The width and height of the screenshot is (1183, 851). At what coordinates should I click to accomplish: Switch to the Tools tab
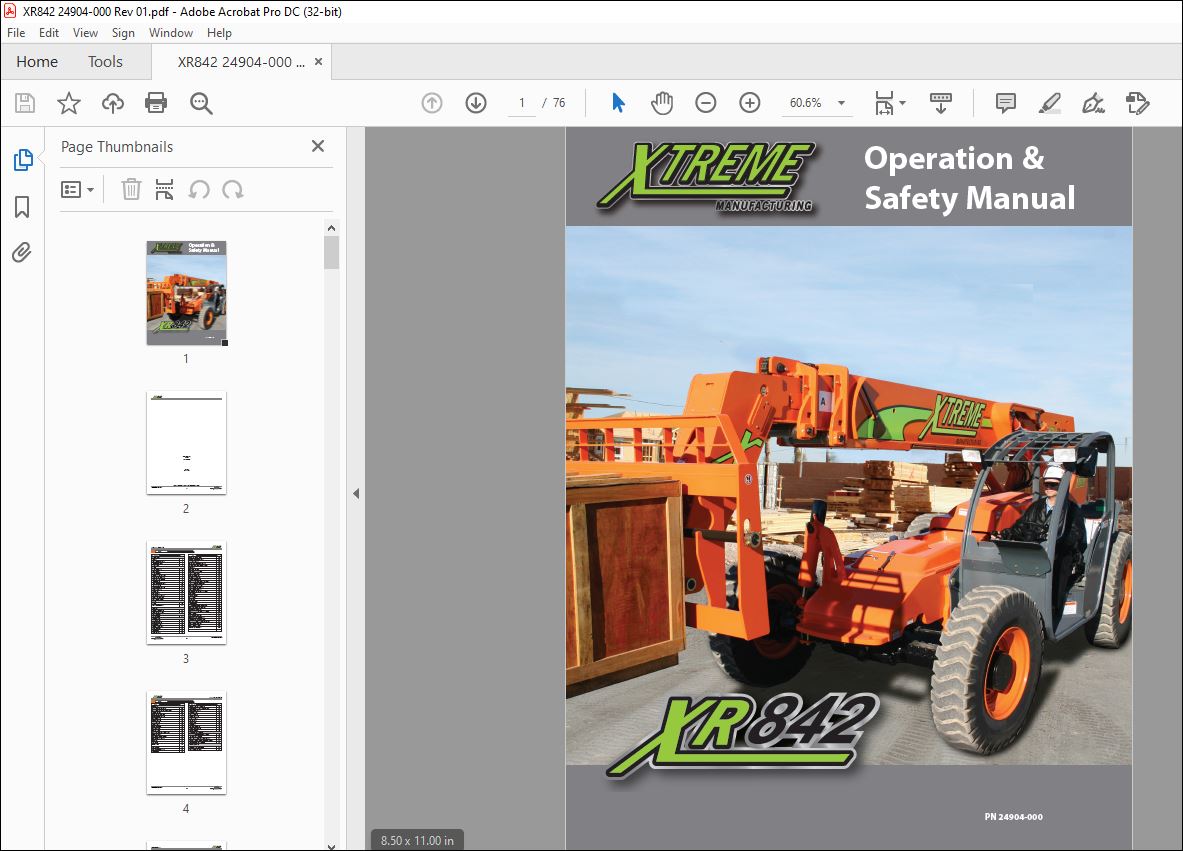coord(105,62)
